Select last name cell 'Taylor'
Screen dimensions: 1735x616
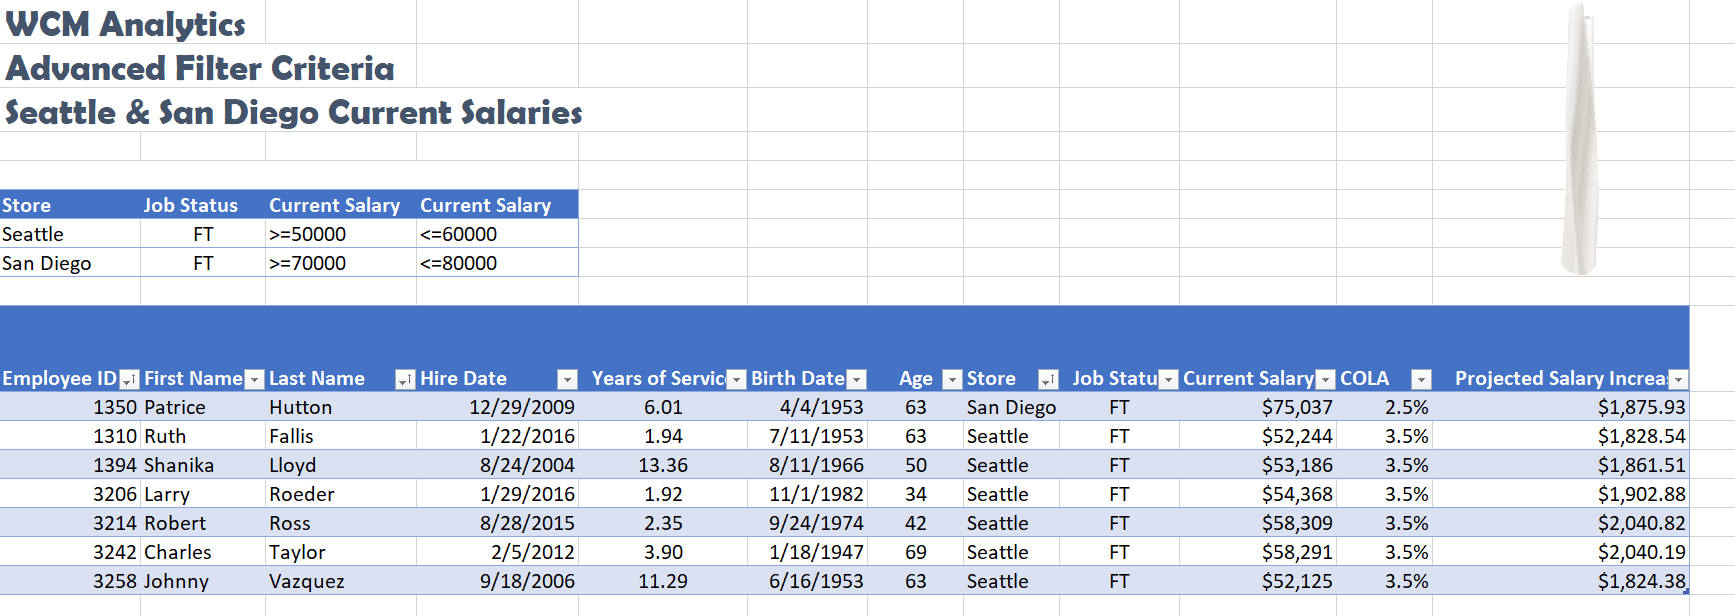pyautogui.click(x=341, y=552)
